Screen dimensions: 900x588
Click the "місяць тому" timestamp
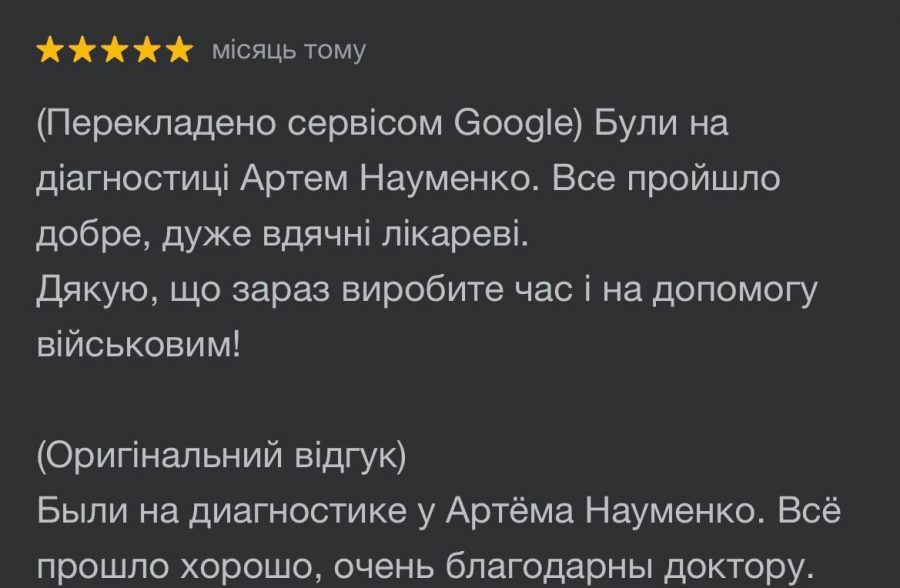[x=289, y=50]
